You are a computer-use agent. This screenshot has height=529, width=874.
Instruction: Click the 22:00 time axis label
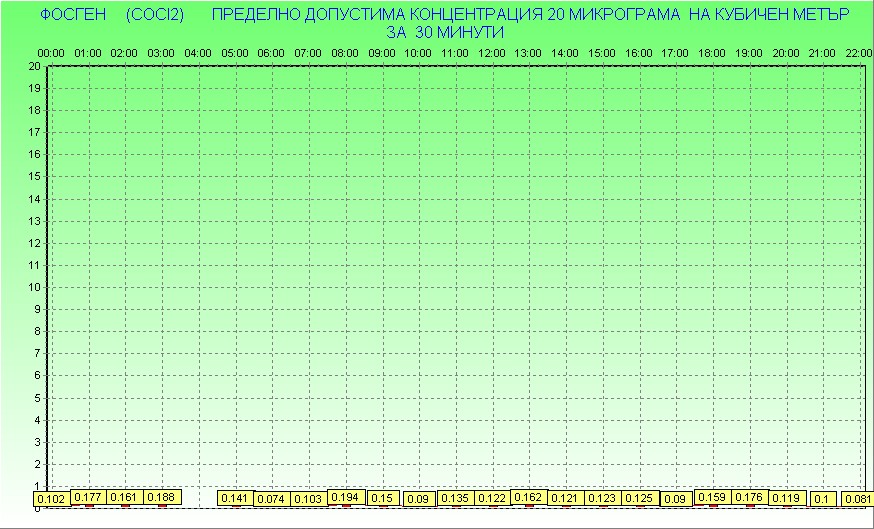pos(858,52)
